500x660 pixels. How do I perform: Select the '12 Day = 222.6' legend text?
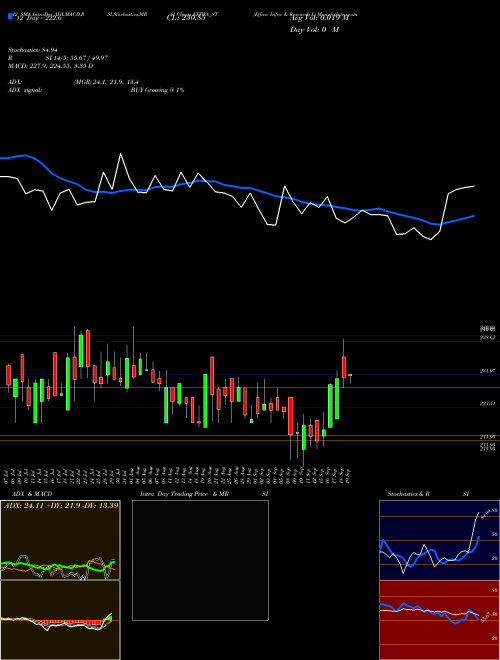pos(37,18)
